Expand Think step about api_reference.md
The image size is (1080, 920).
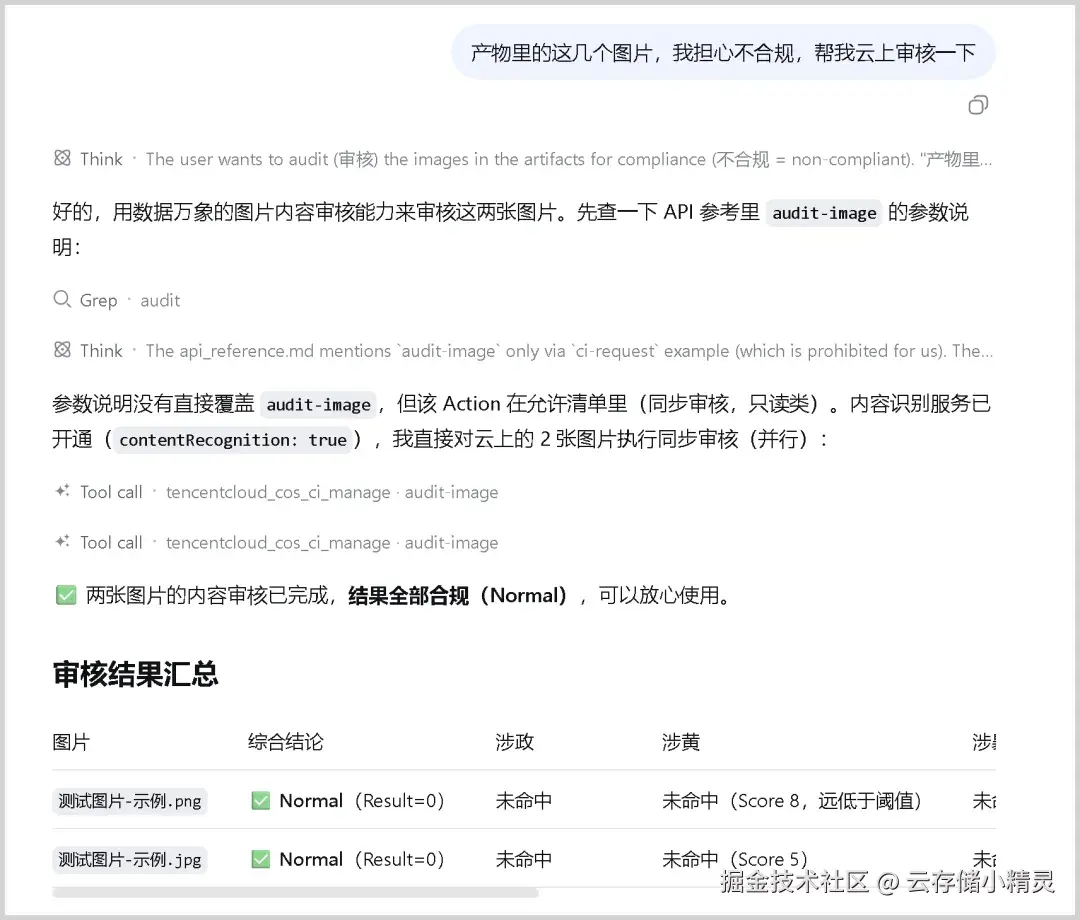[523, 351]
